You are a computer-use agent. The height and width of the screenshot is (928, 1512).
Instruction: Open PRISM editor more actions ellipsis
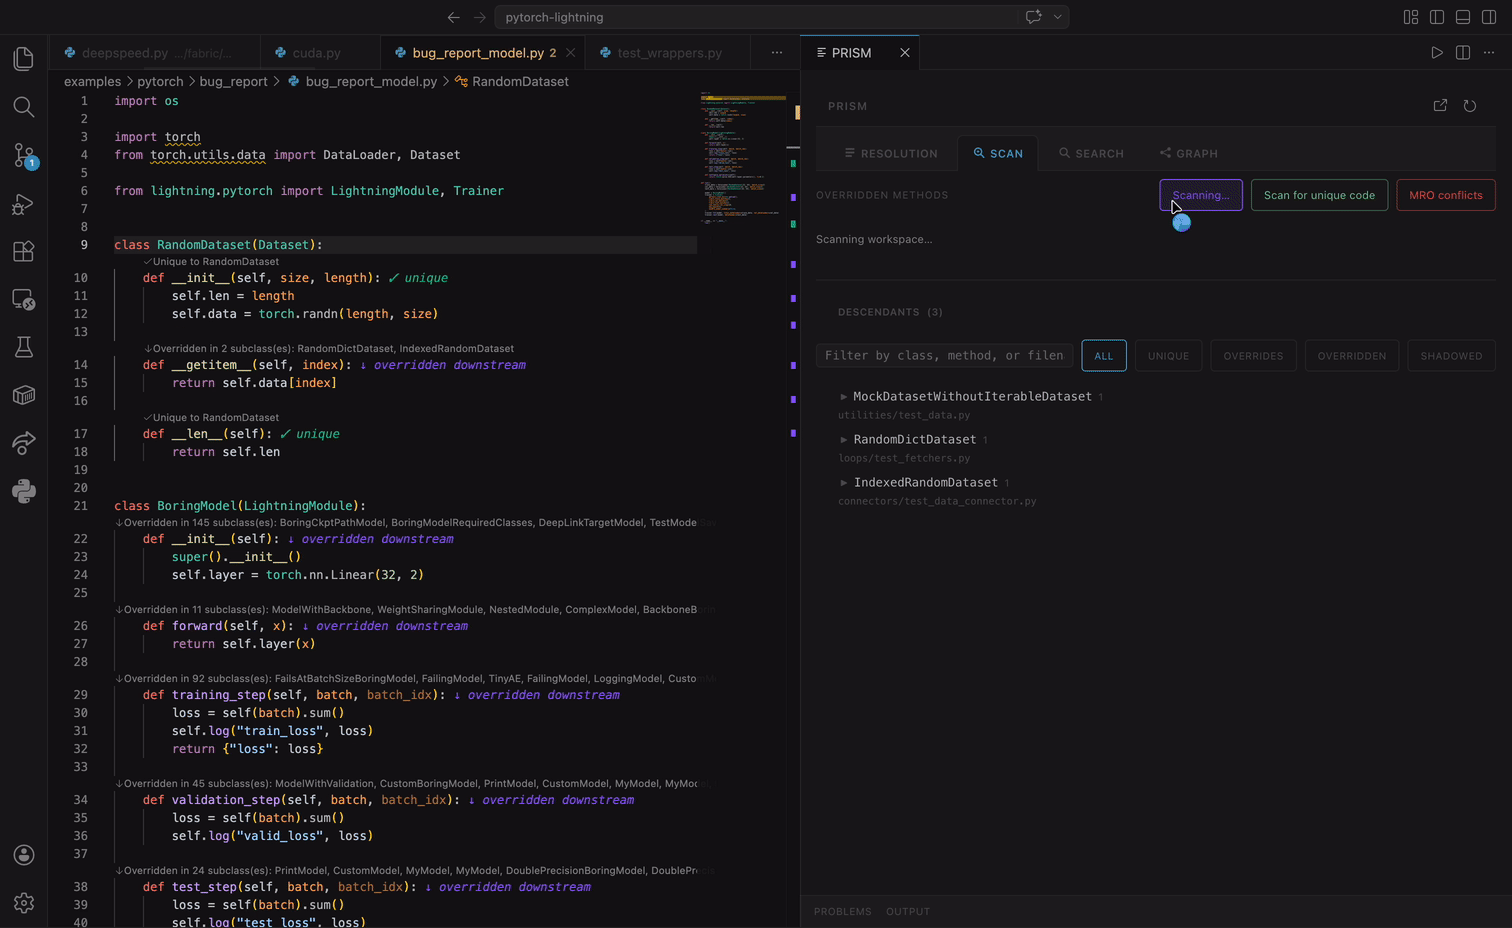[x=1489, y=53]
